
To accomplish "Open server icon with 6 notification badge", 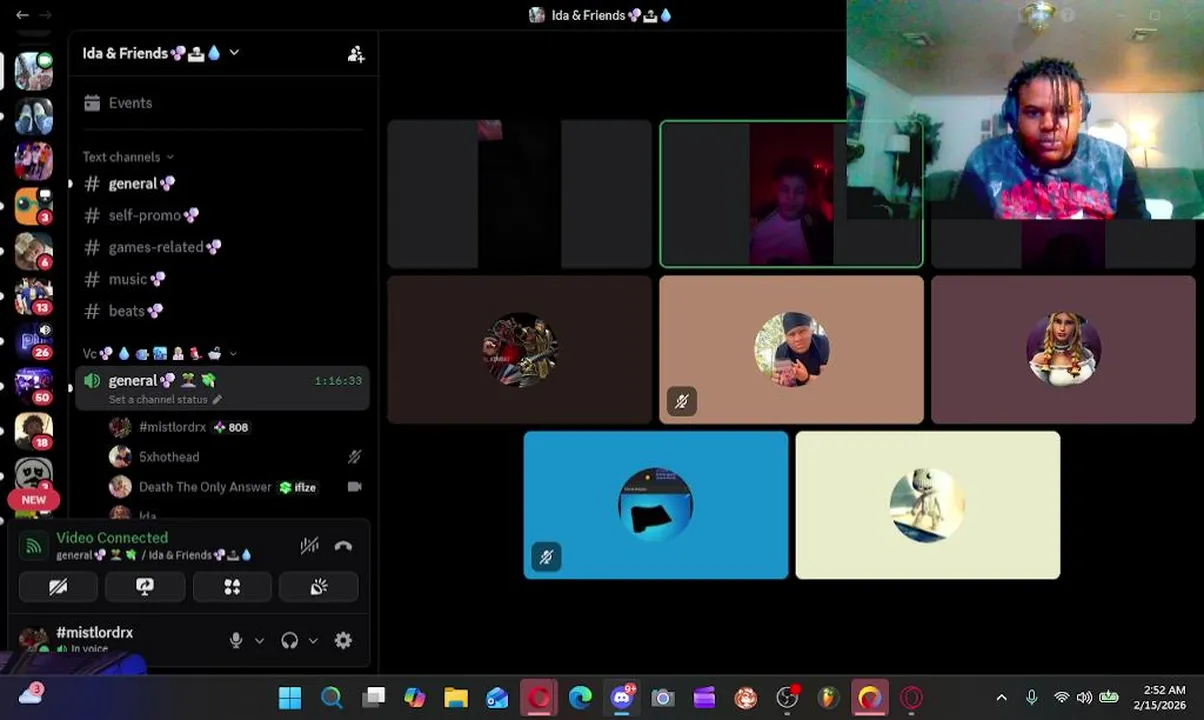I will (33, 251).
